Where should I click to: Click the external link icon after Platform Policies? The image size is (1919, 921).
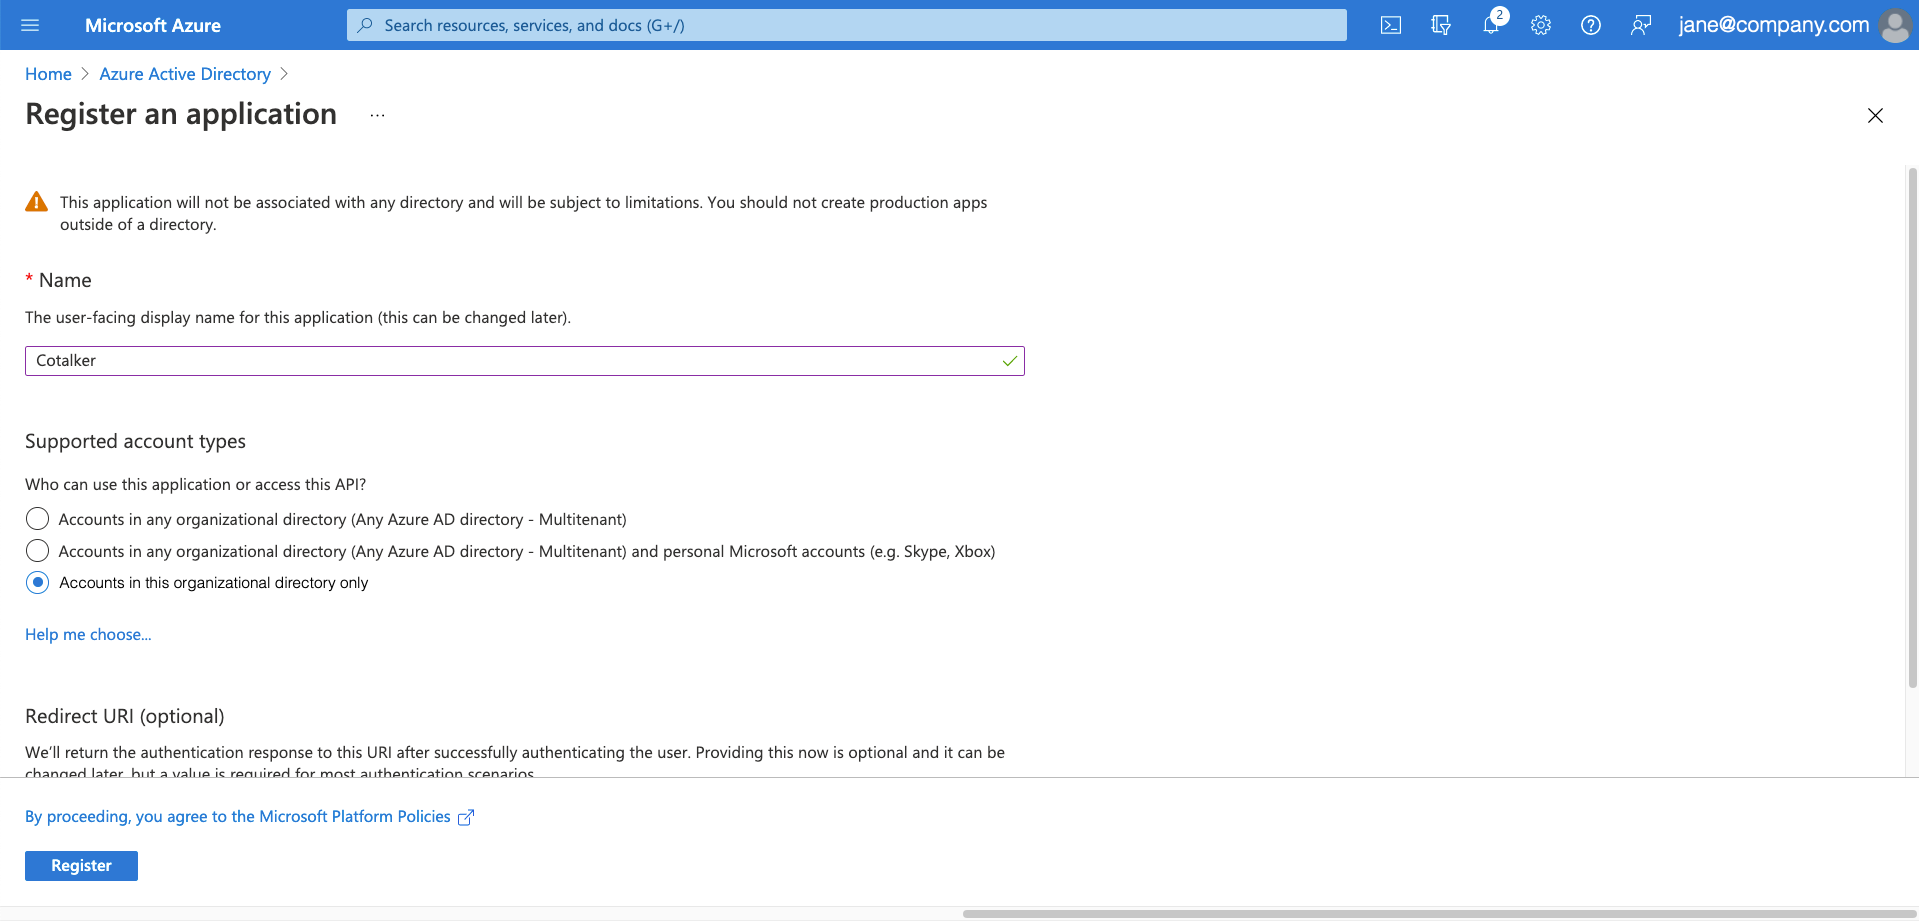(x=465, y=818)
